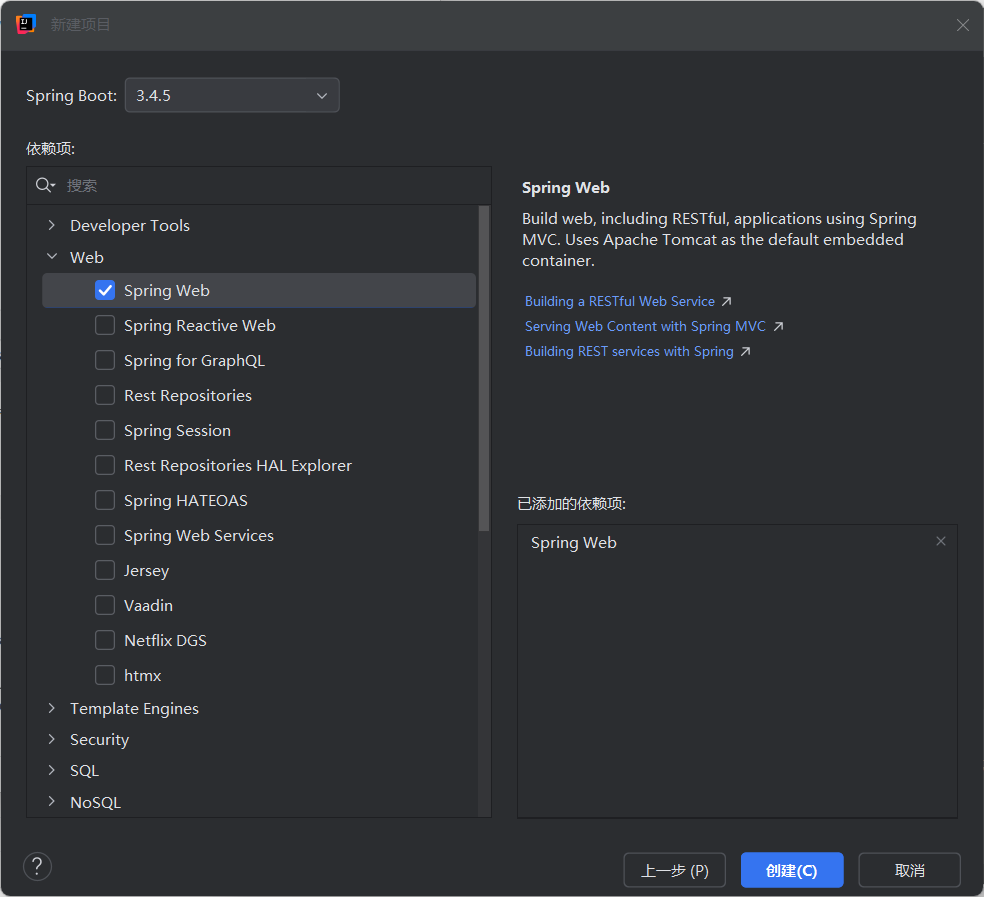Select the Spring HATEOAS checkbox

pos(105,500)
